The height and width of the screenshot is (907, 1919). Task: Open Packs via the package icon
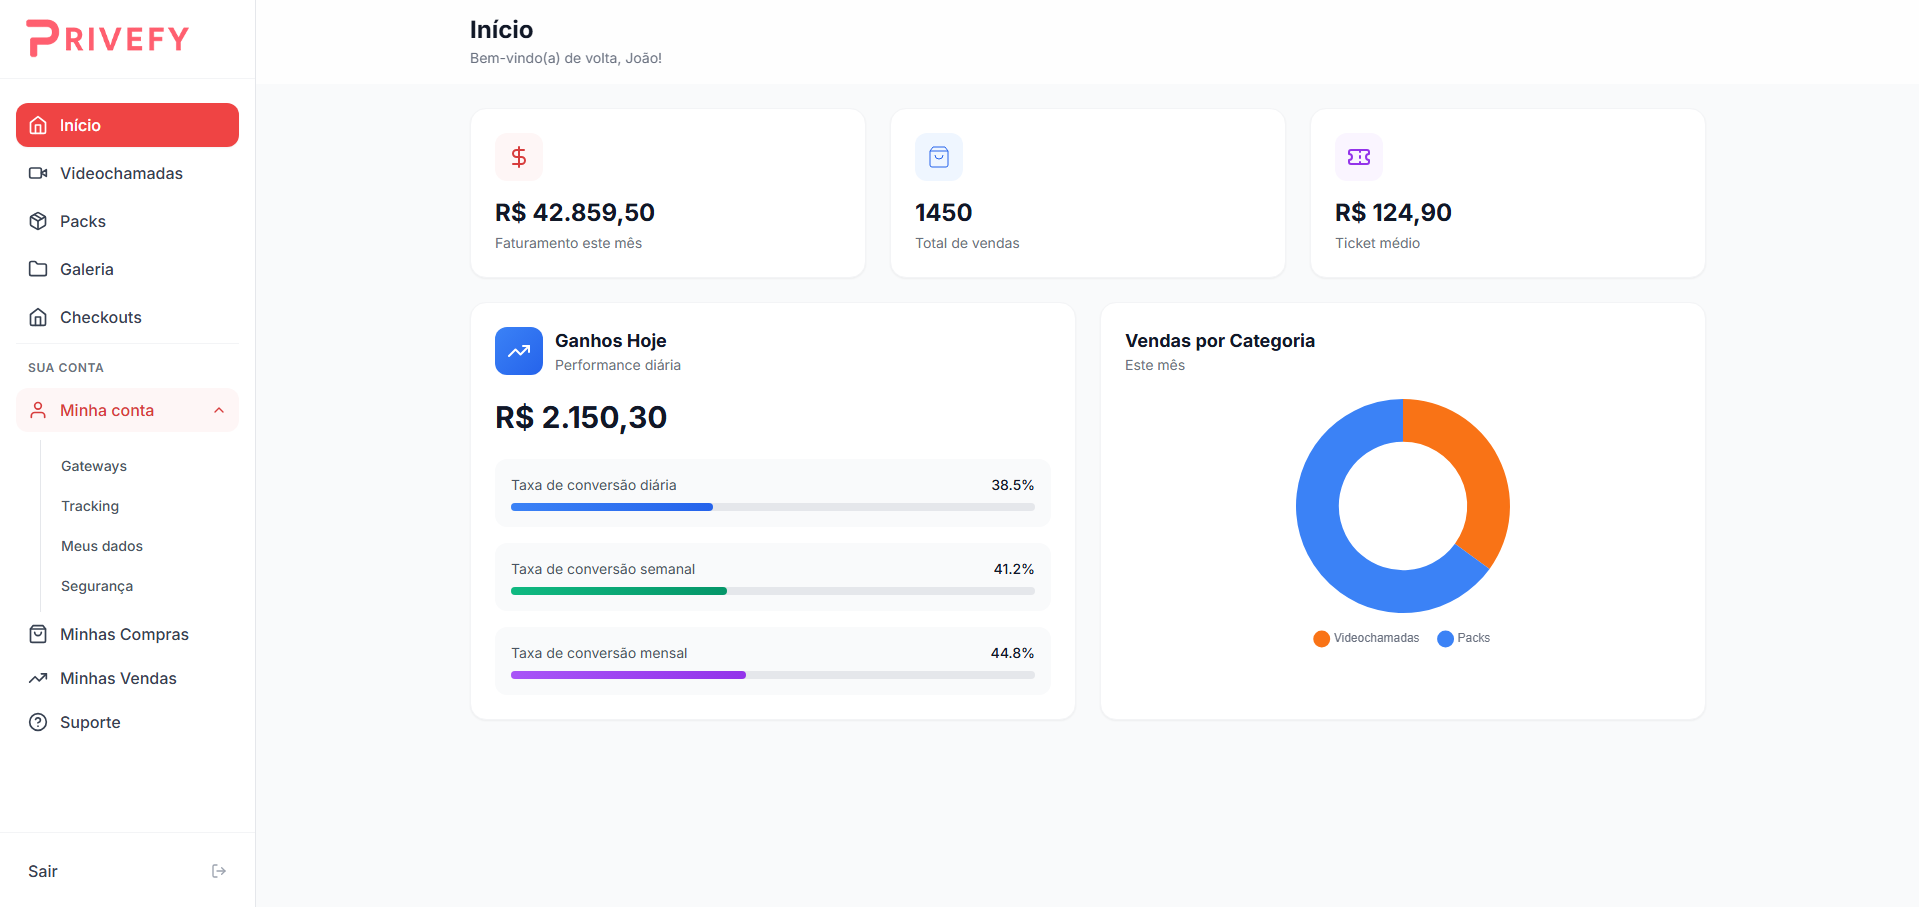(38, 221)
